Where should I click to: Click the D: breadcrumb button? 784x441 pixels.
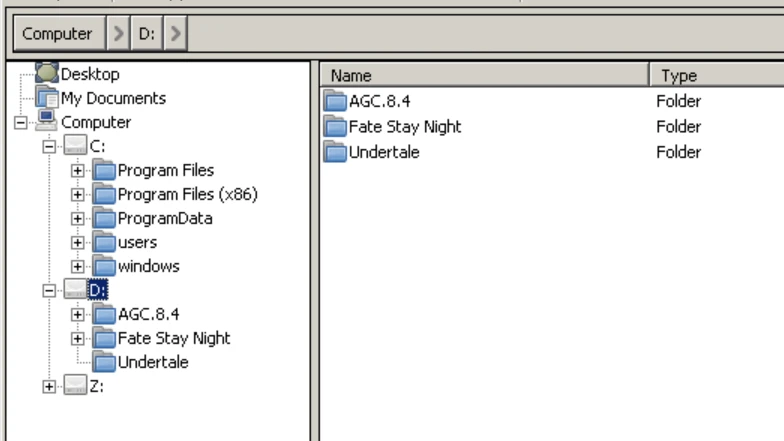click(x=146, y=34)
